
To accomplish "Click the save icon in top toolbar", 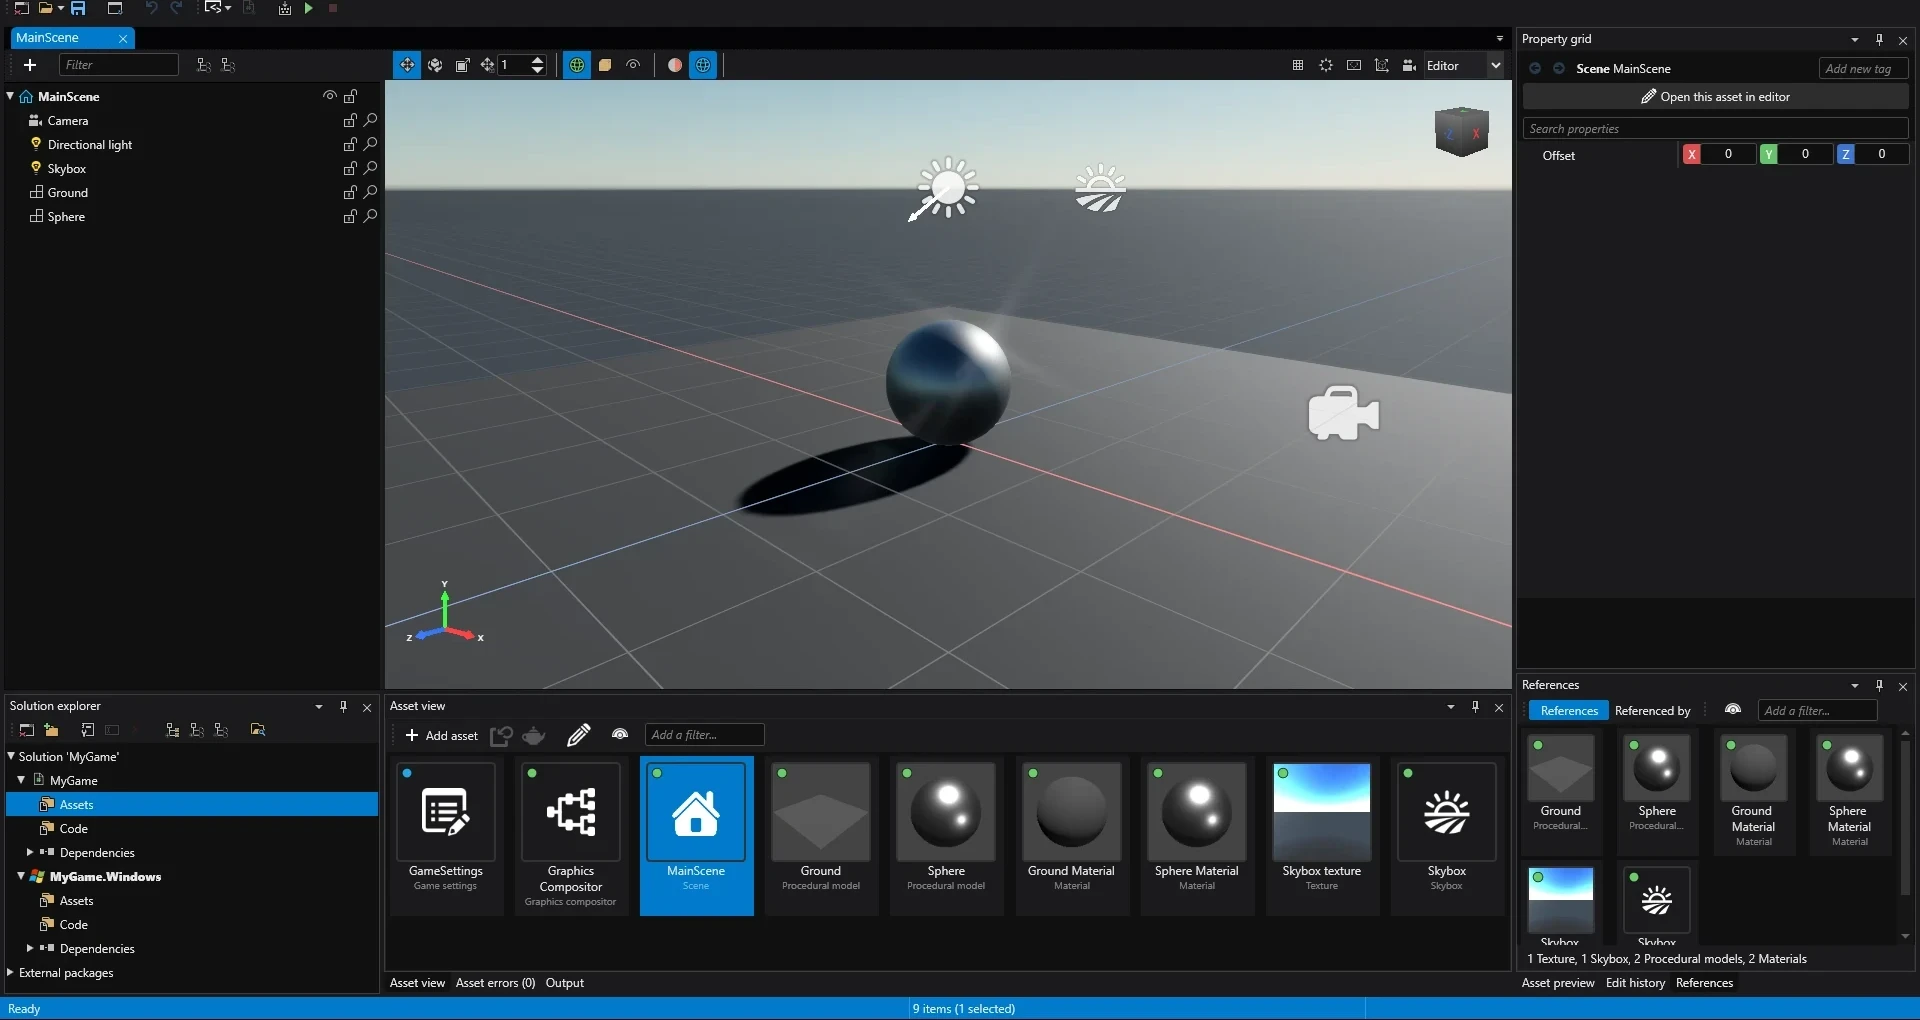I will pos(78,8).
